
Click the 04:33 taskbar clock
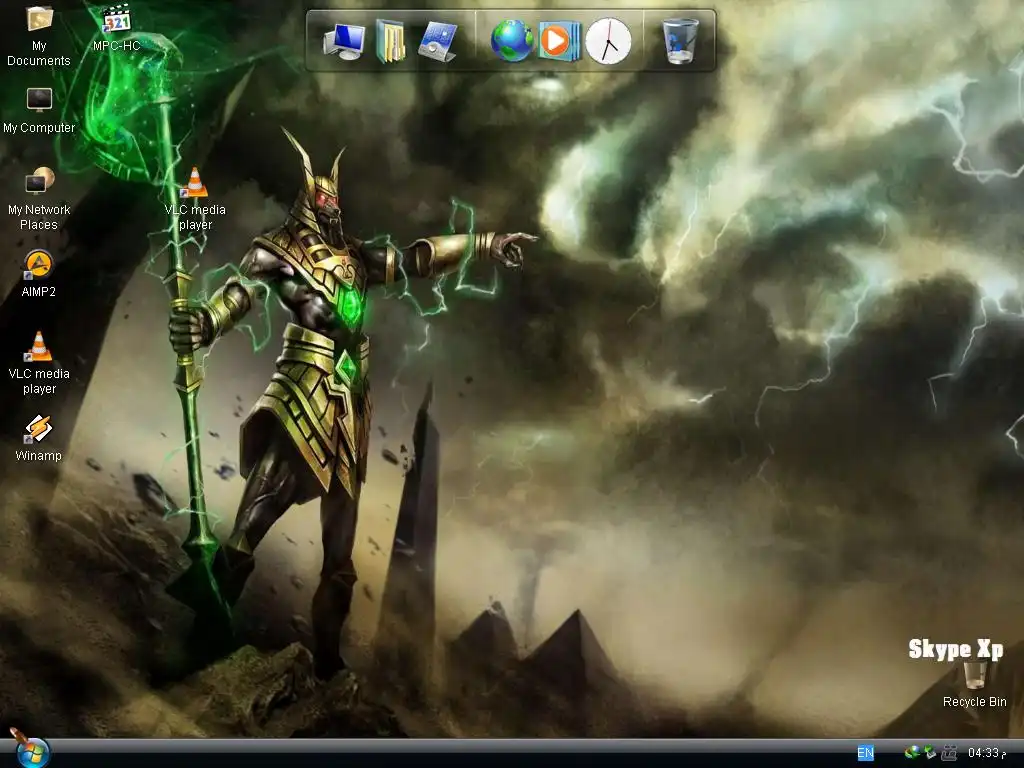(x=987, y=753)
